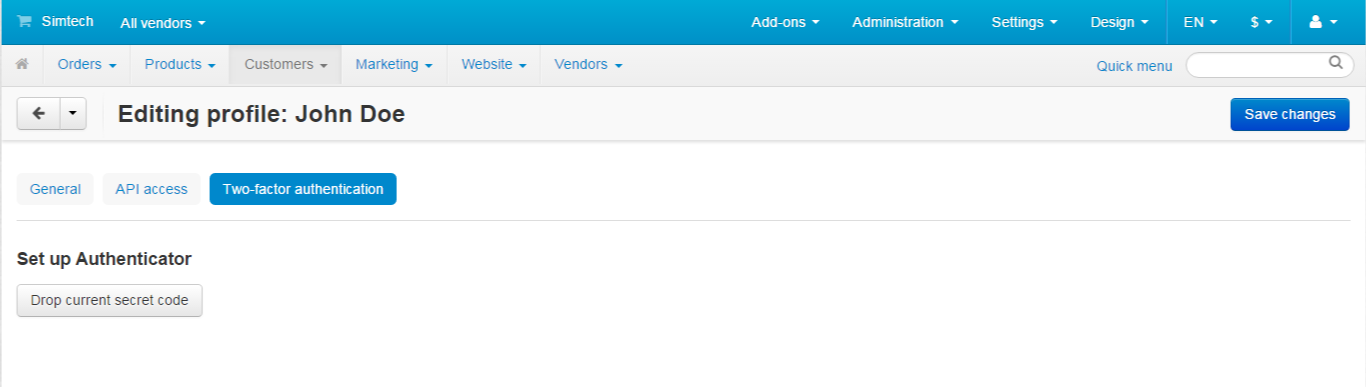
Task: Open the Products menu
Action: tap(180, 64)
